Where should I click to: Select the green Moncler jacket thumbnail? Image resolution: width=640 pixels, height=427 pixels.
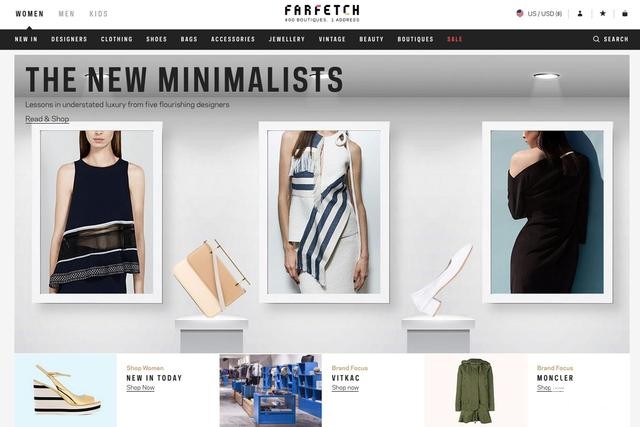pyautogui.click(x=476, y=390)
